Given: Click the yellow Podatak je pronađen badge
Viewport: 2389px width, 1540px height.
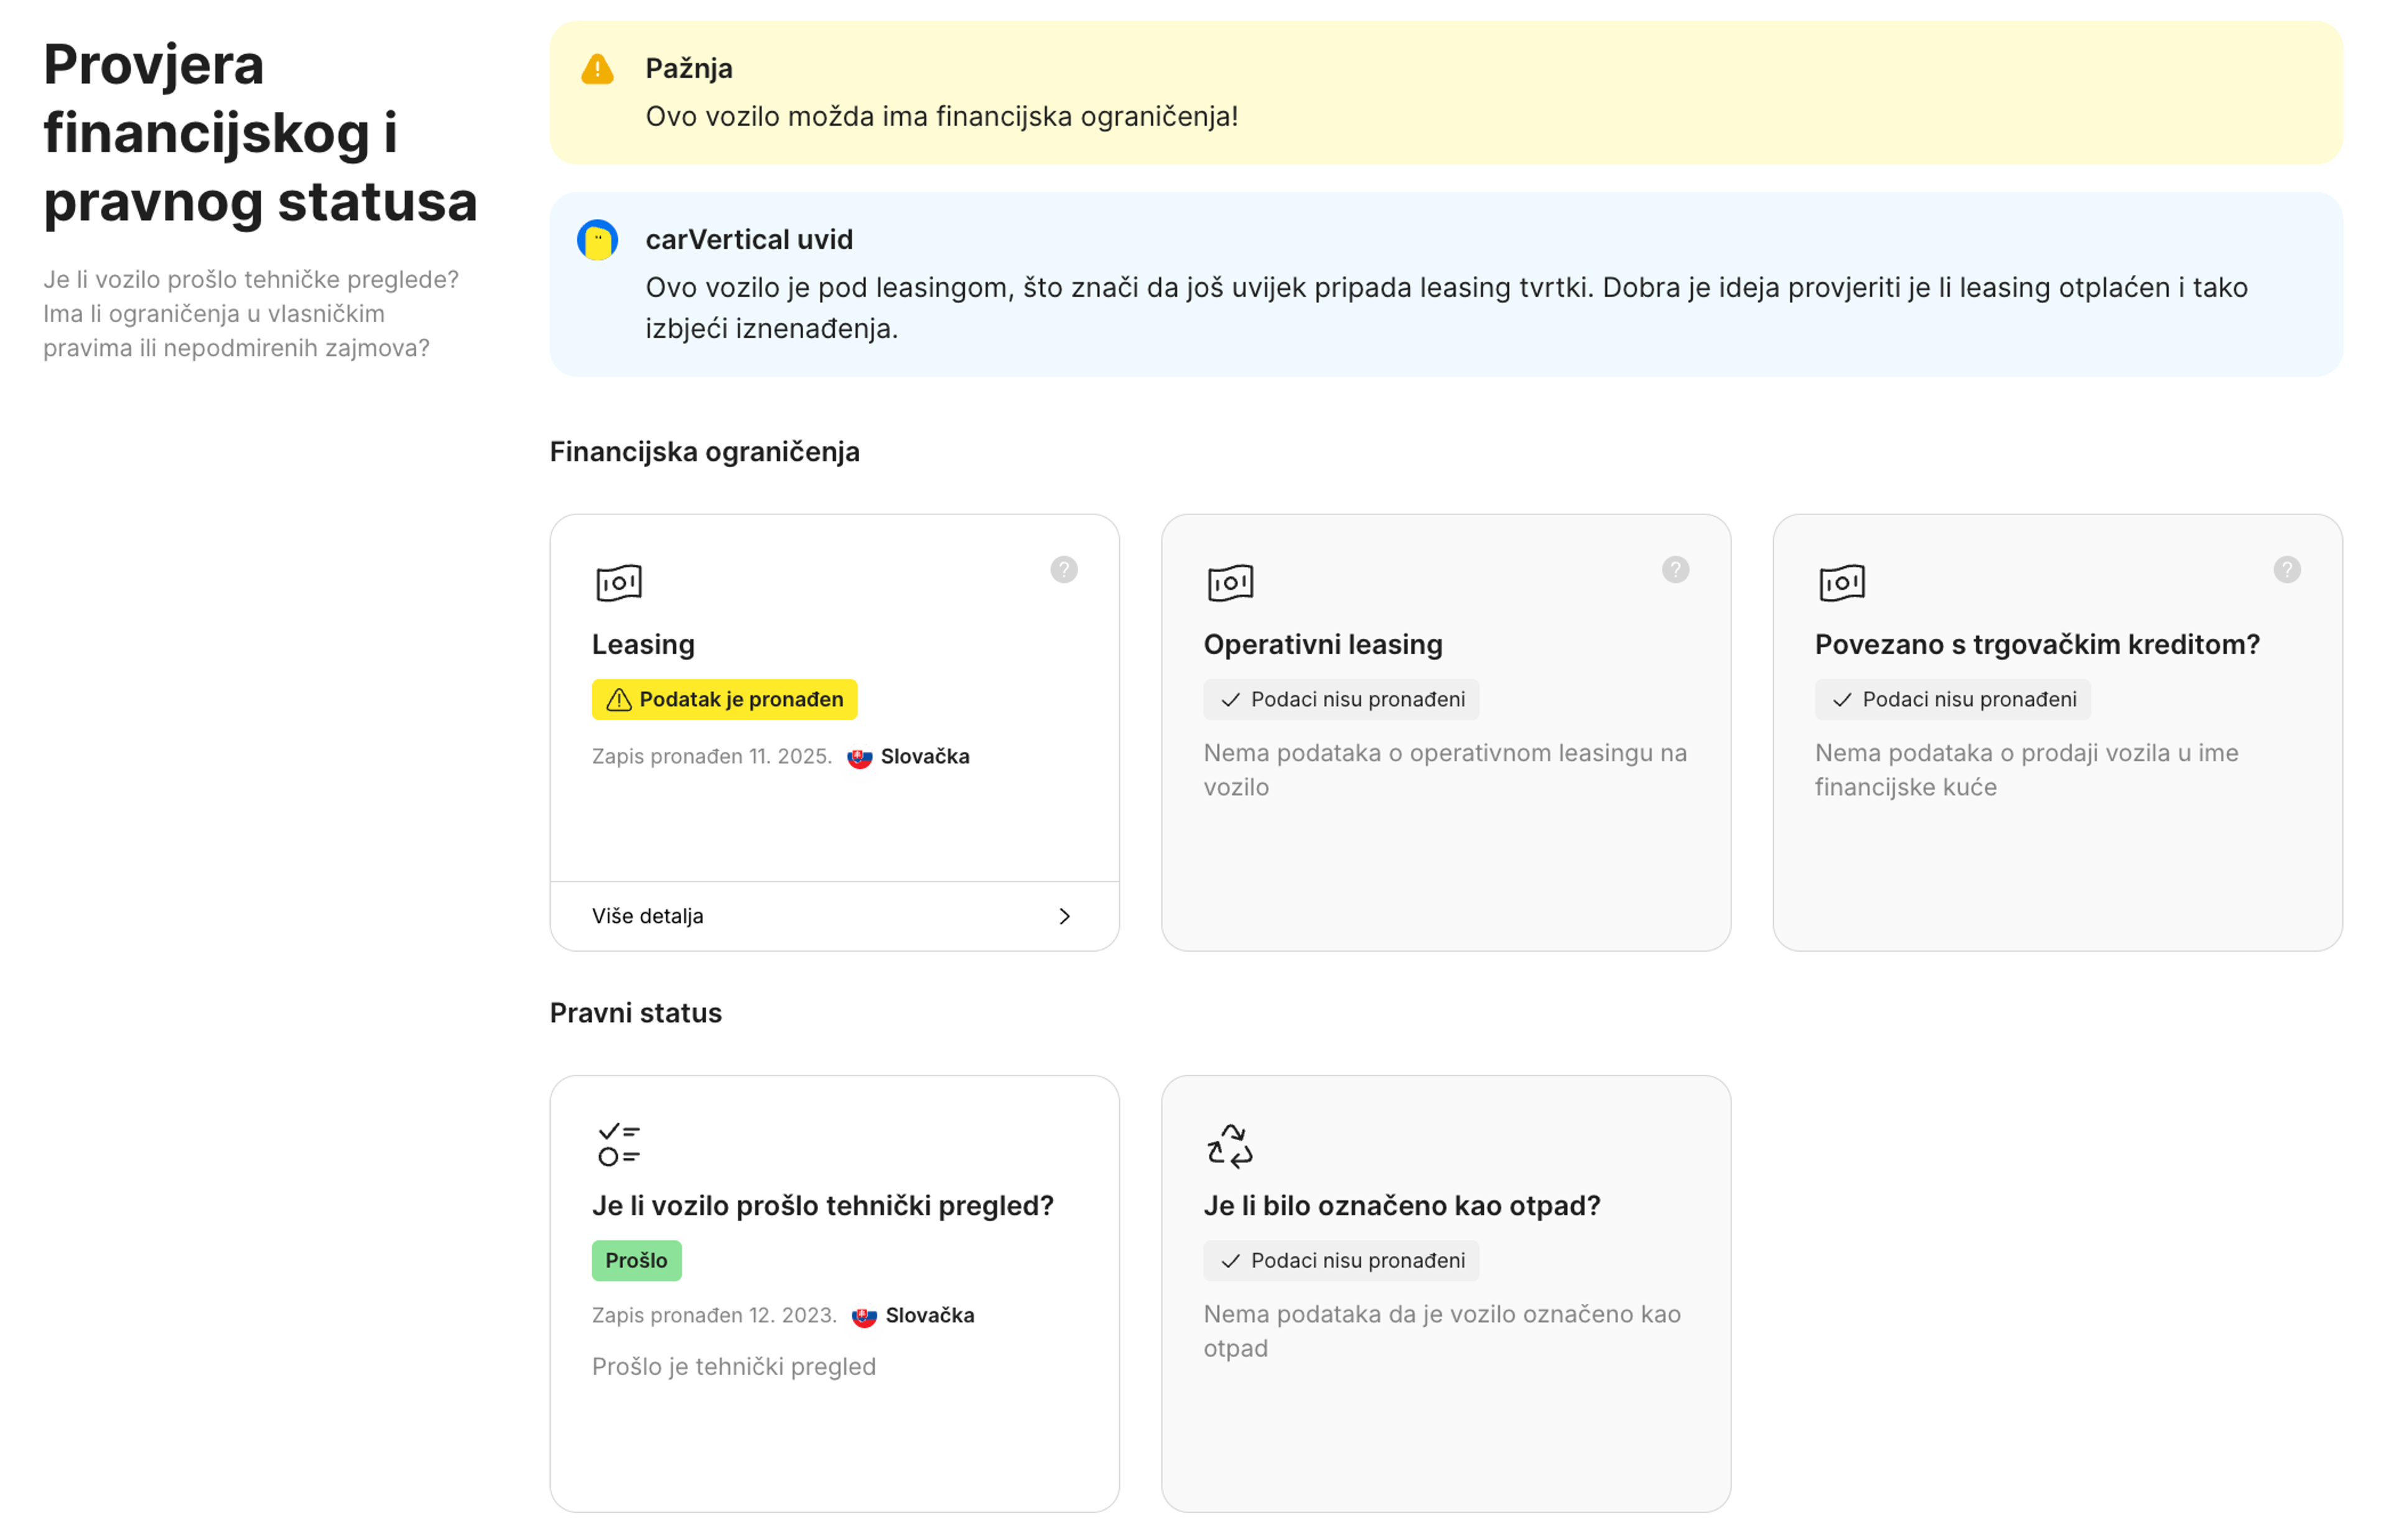Looking at the screenshot, I should (724, 700).
